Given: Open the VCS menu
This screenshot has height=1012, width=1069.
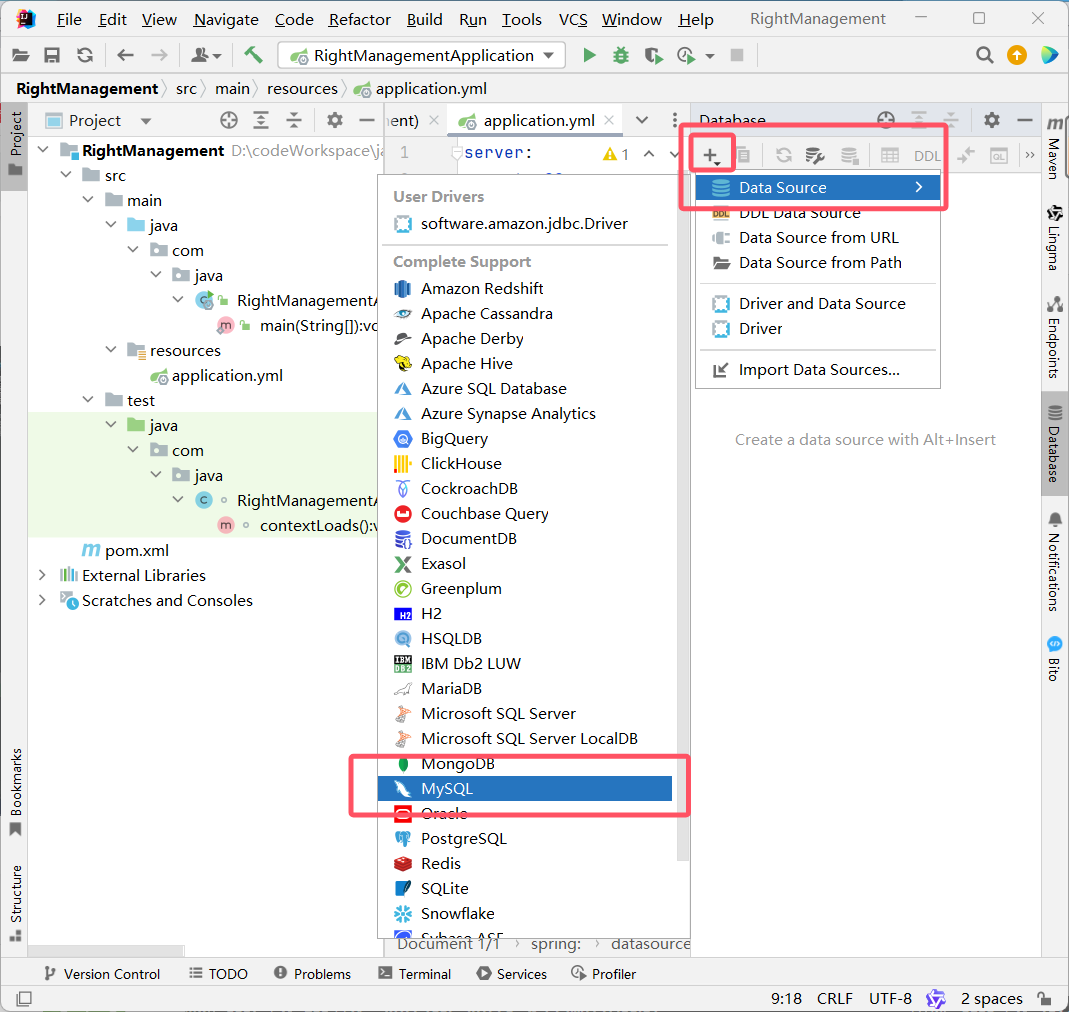Looking at the screenshot, I should 573,20.
